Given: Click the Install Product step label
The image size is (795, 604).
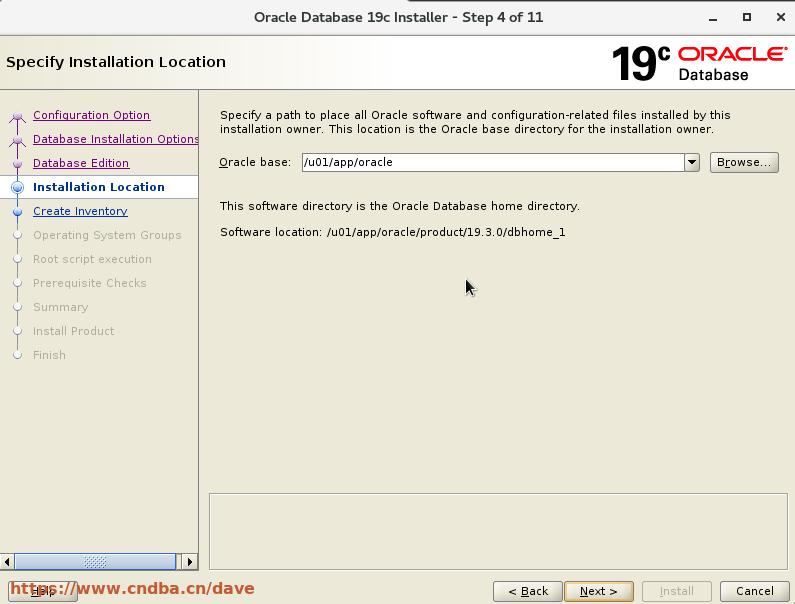Looking at the screenshot, I should click(x=74, y=331).
